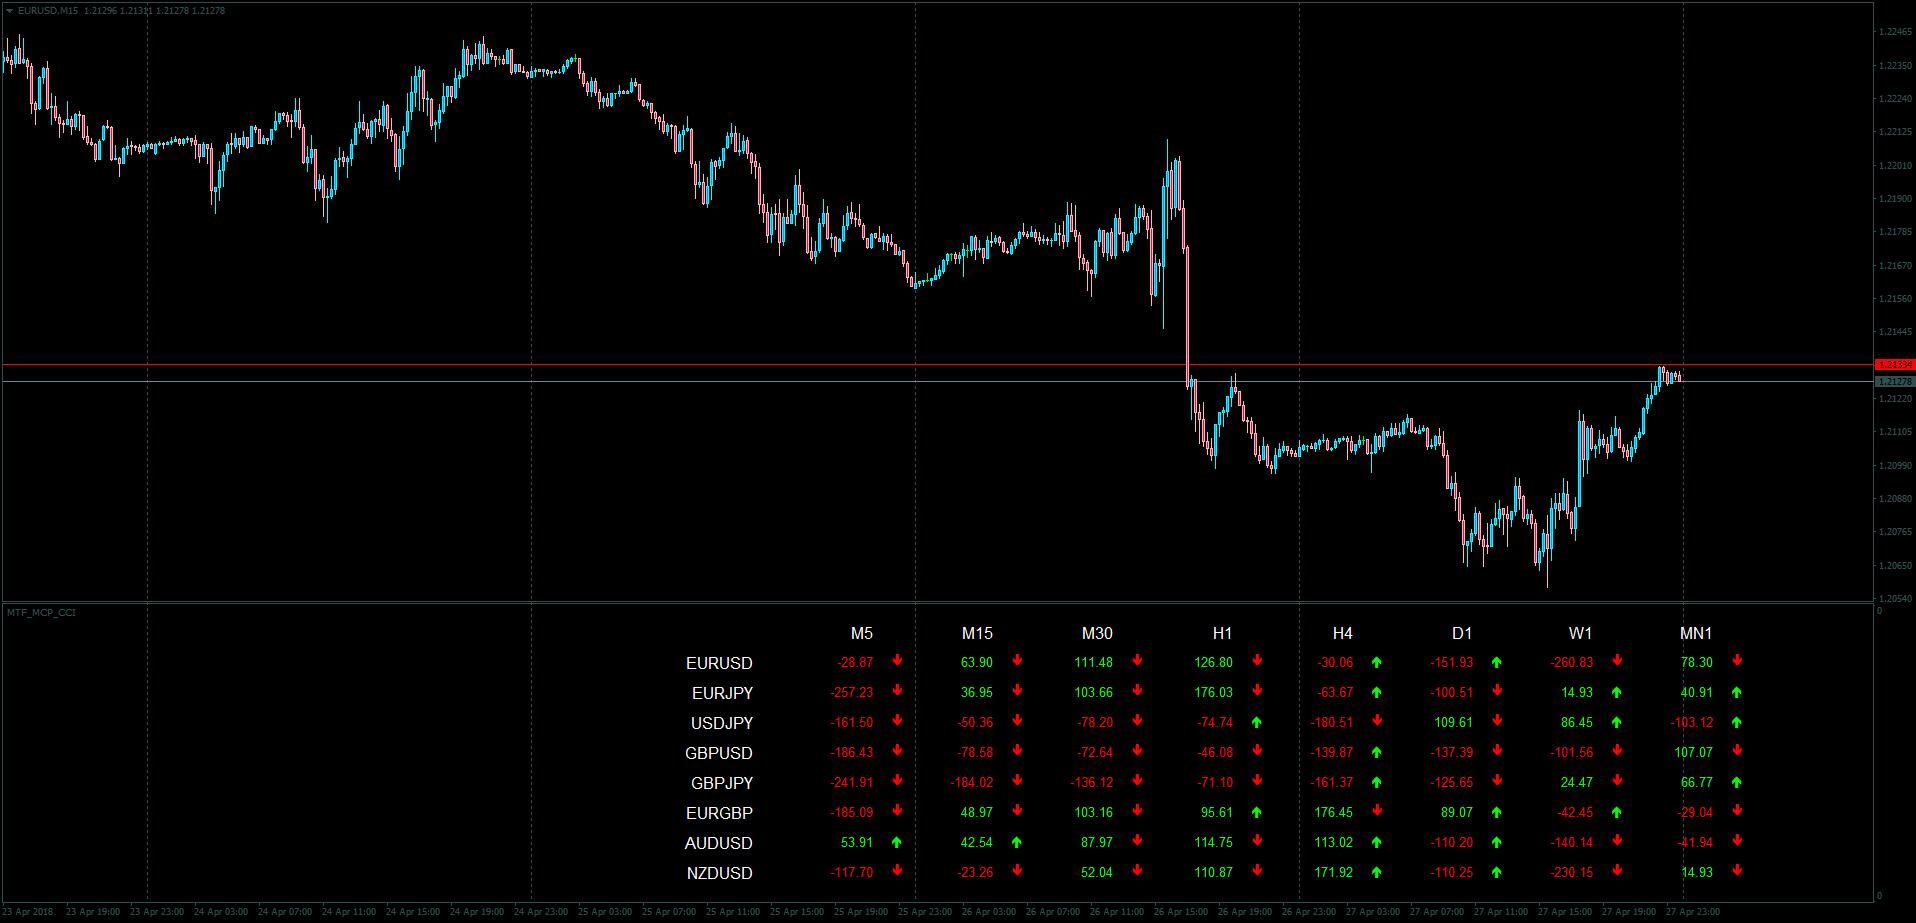Click the M30 column header
The width and height of the screenshot is (1916, 923).
click(x=1097, y=633)
